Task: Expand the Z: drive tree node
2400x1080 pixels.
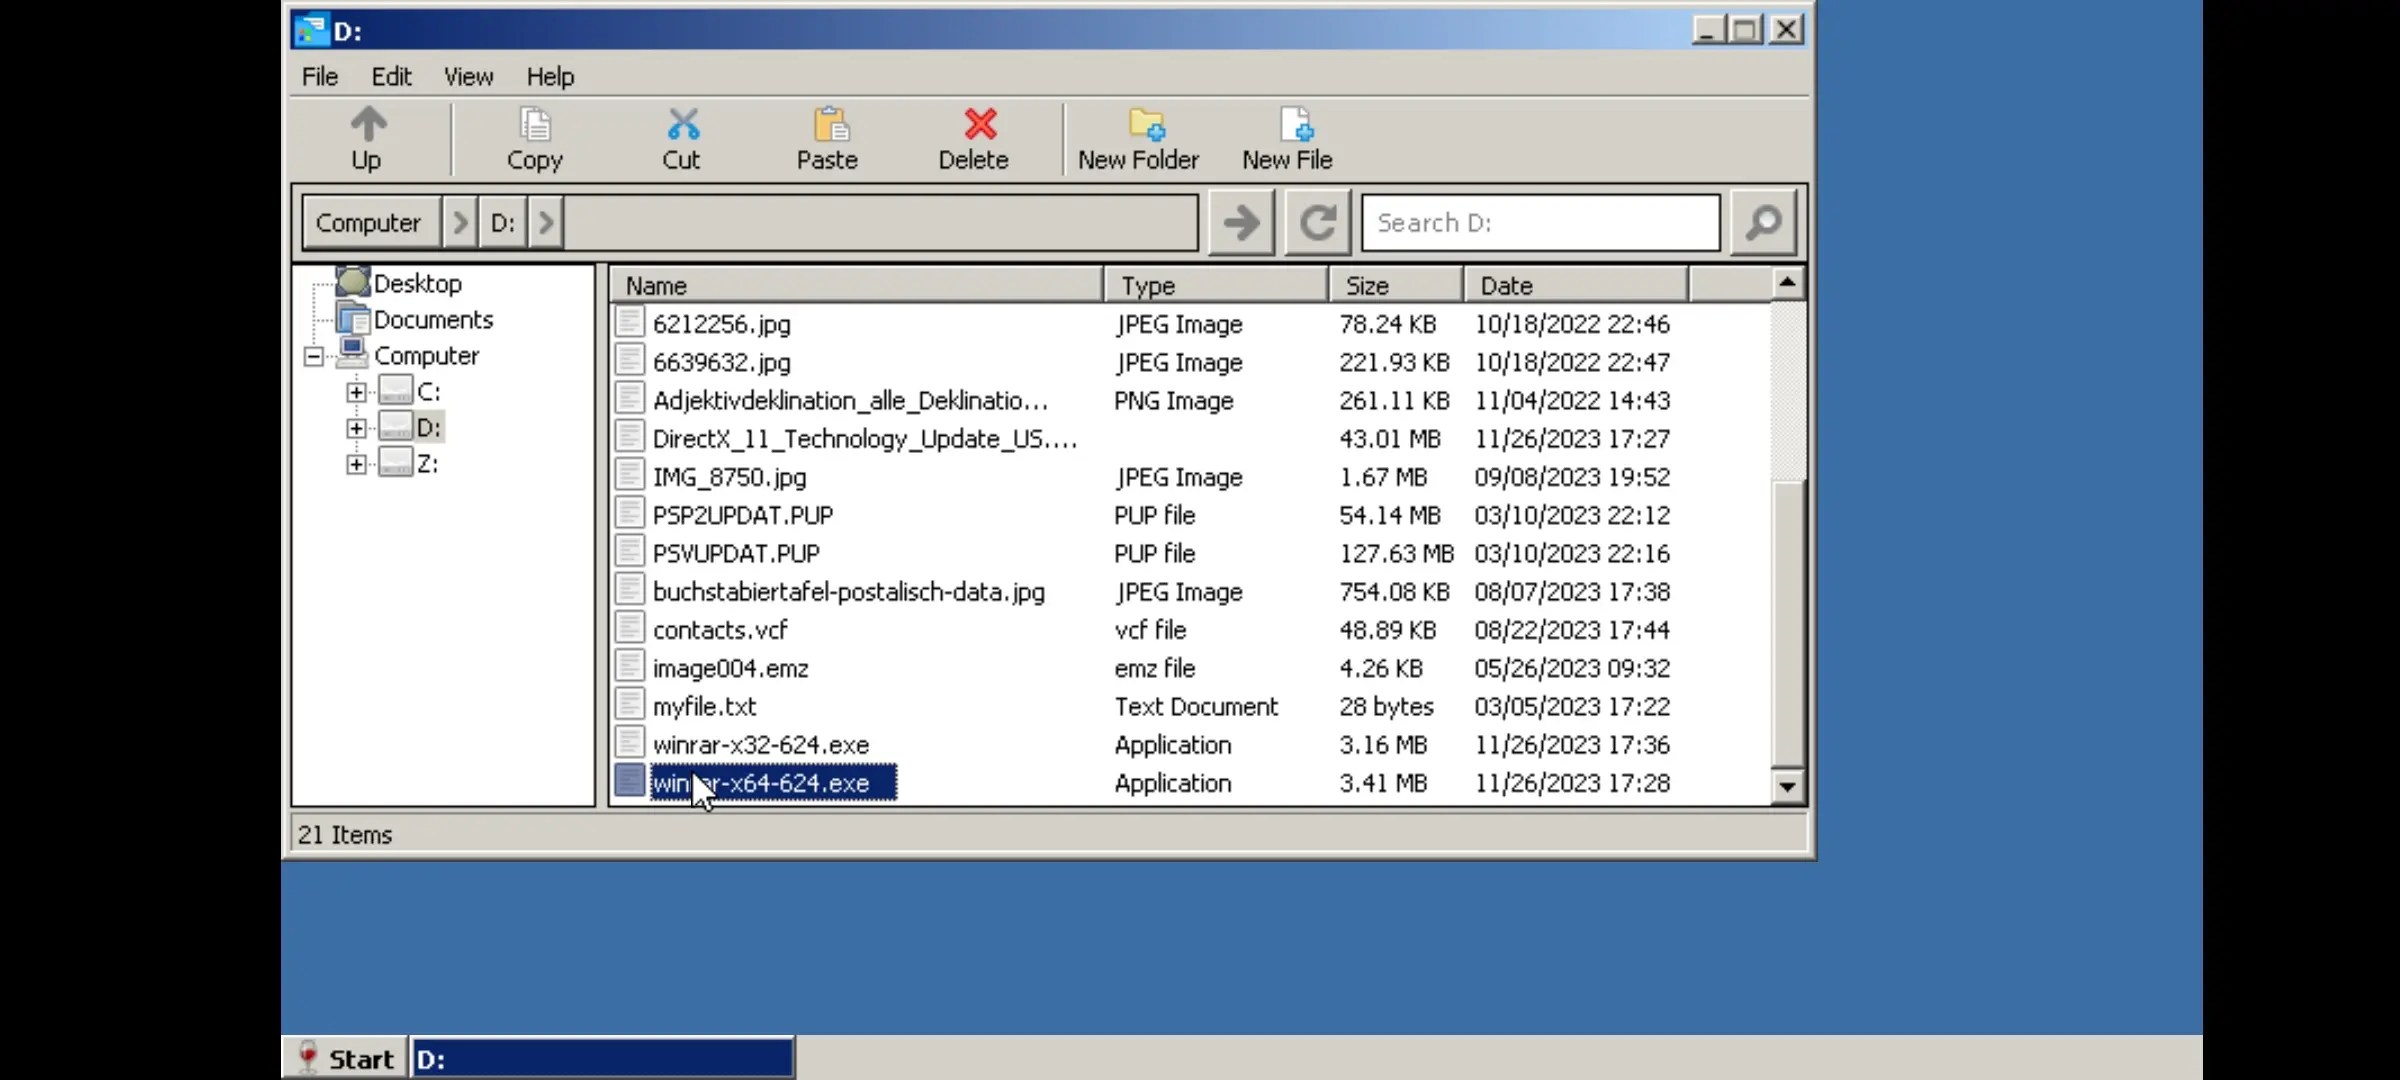Action: tap(356, 462)
